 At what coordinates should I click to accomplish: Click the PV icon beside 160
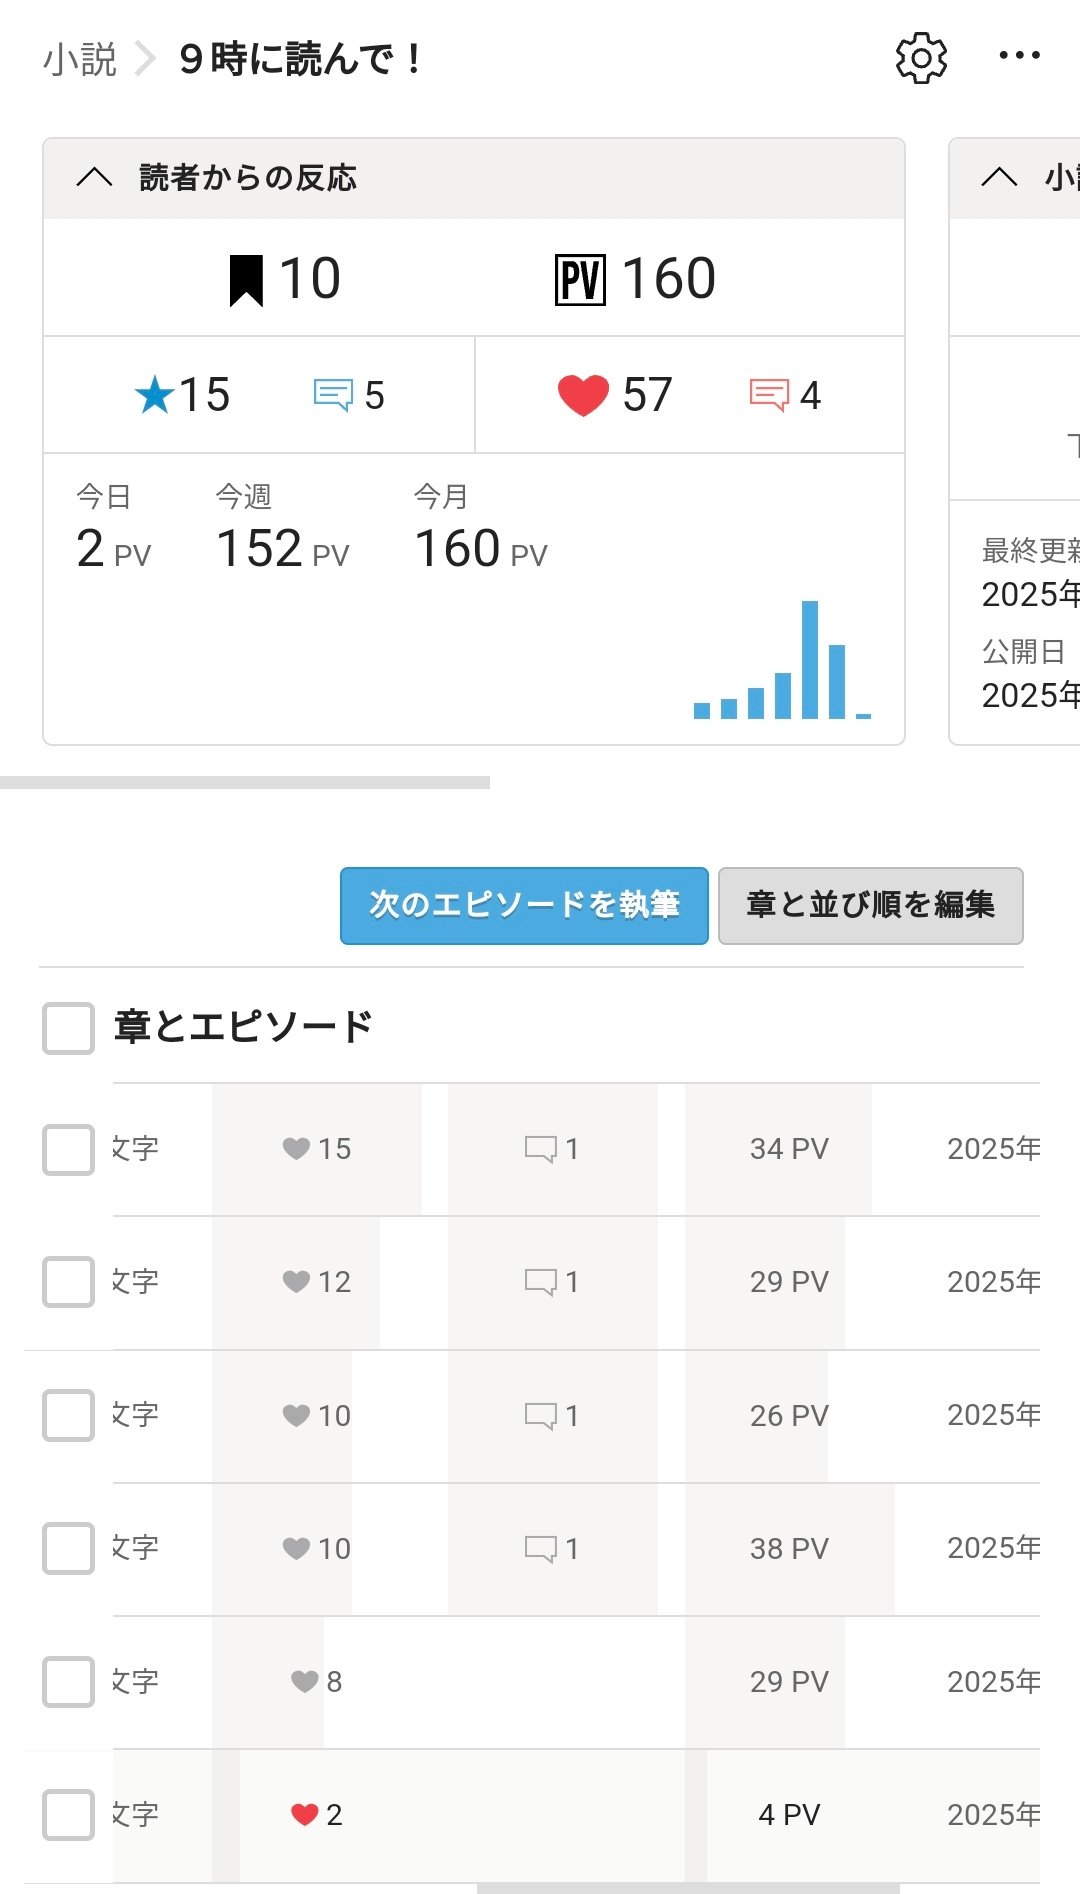tap(580, 280)
